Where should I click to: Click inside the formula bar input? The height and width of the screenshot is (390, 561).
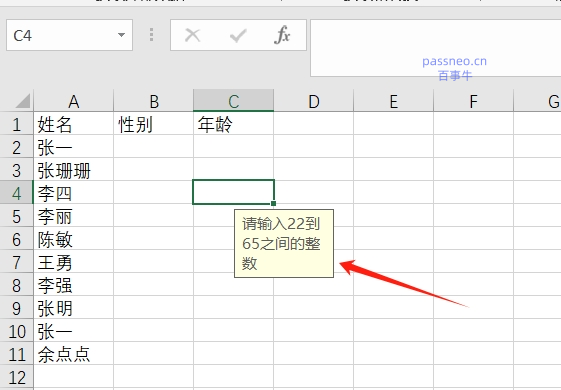click(x=435, y=48)
